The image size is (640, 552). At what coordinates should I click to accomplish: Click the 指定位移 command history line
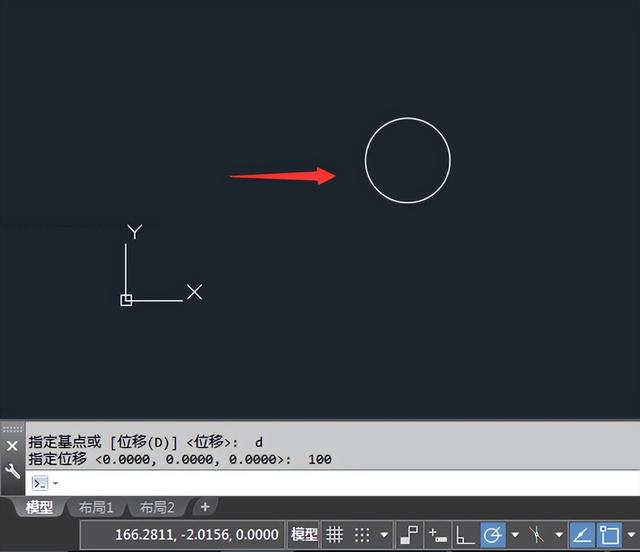[x=180, y=459]
